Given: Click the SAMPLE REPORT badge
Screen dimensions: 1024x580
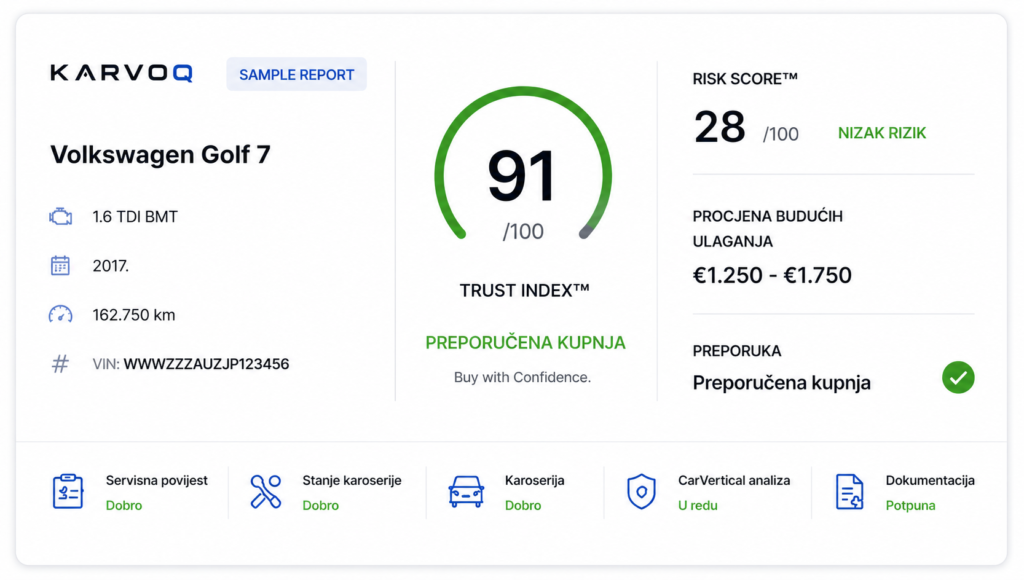Looking at the screenshot, I should [x=296, y=74].
